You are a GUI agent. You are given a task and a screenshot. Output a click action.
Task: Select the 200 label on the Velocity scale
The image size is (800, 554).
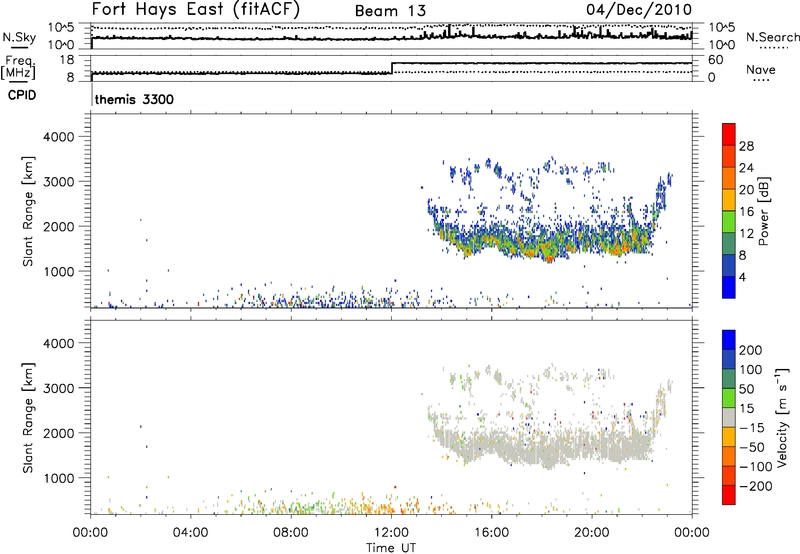click(751, 350)
